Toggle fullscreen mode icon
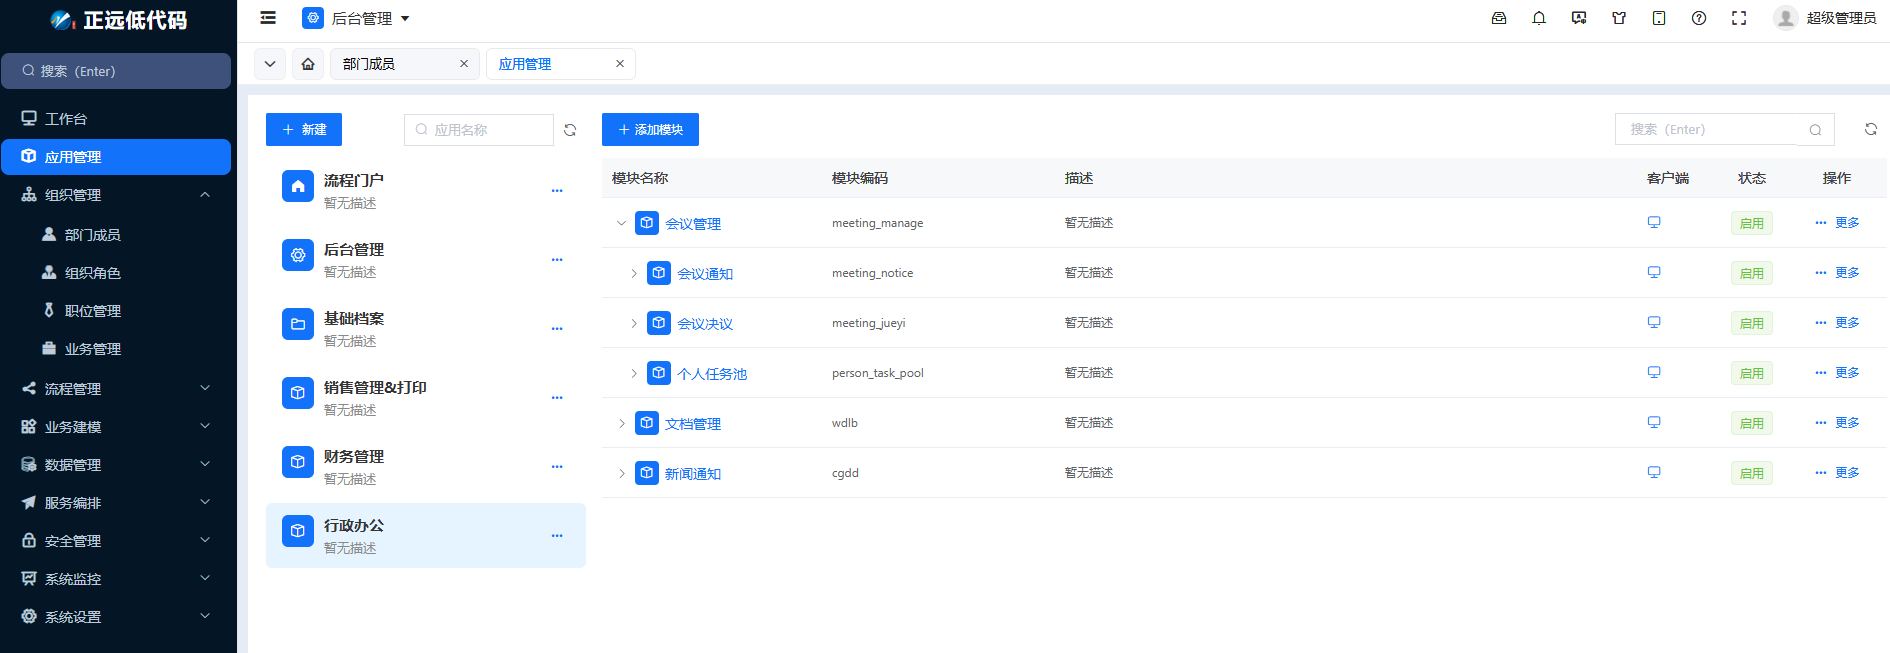 [1739, 18]
